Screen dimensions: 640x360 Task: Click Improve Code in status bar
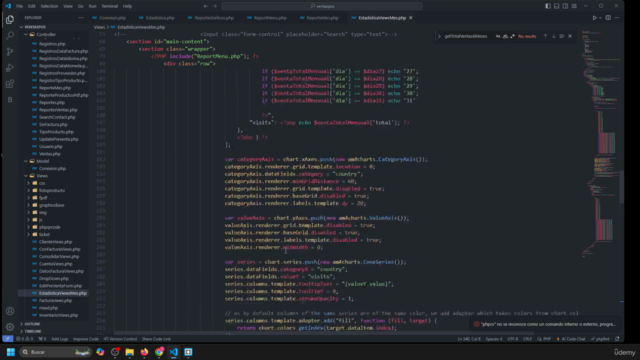pos(86,339)
